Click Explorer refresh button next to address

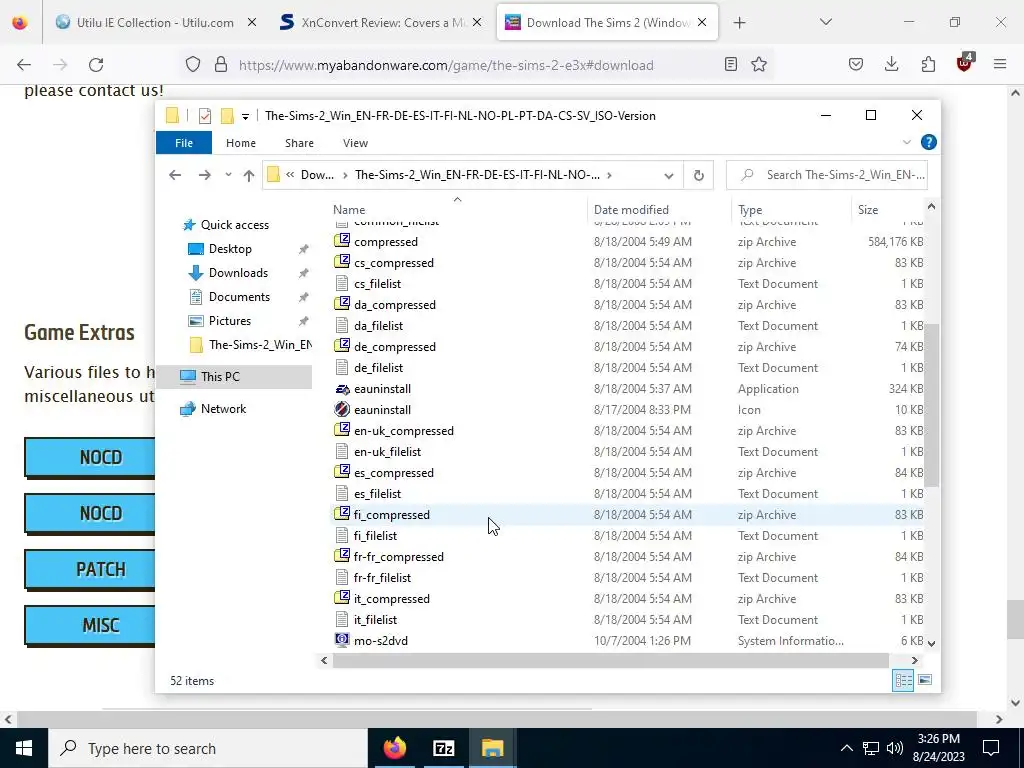click(698, 175)
